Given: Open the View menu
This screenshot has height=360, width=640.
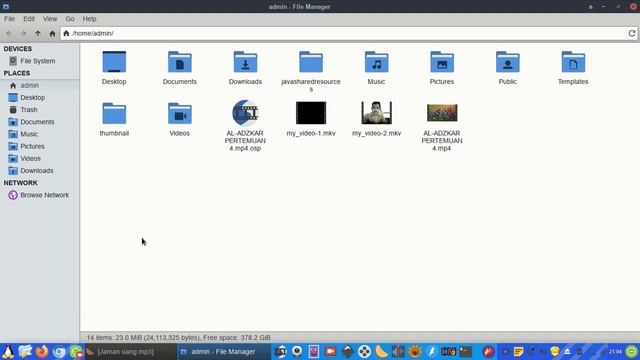Looking at the screenshot, I should click(50, 19).
